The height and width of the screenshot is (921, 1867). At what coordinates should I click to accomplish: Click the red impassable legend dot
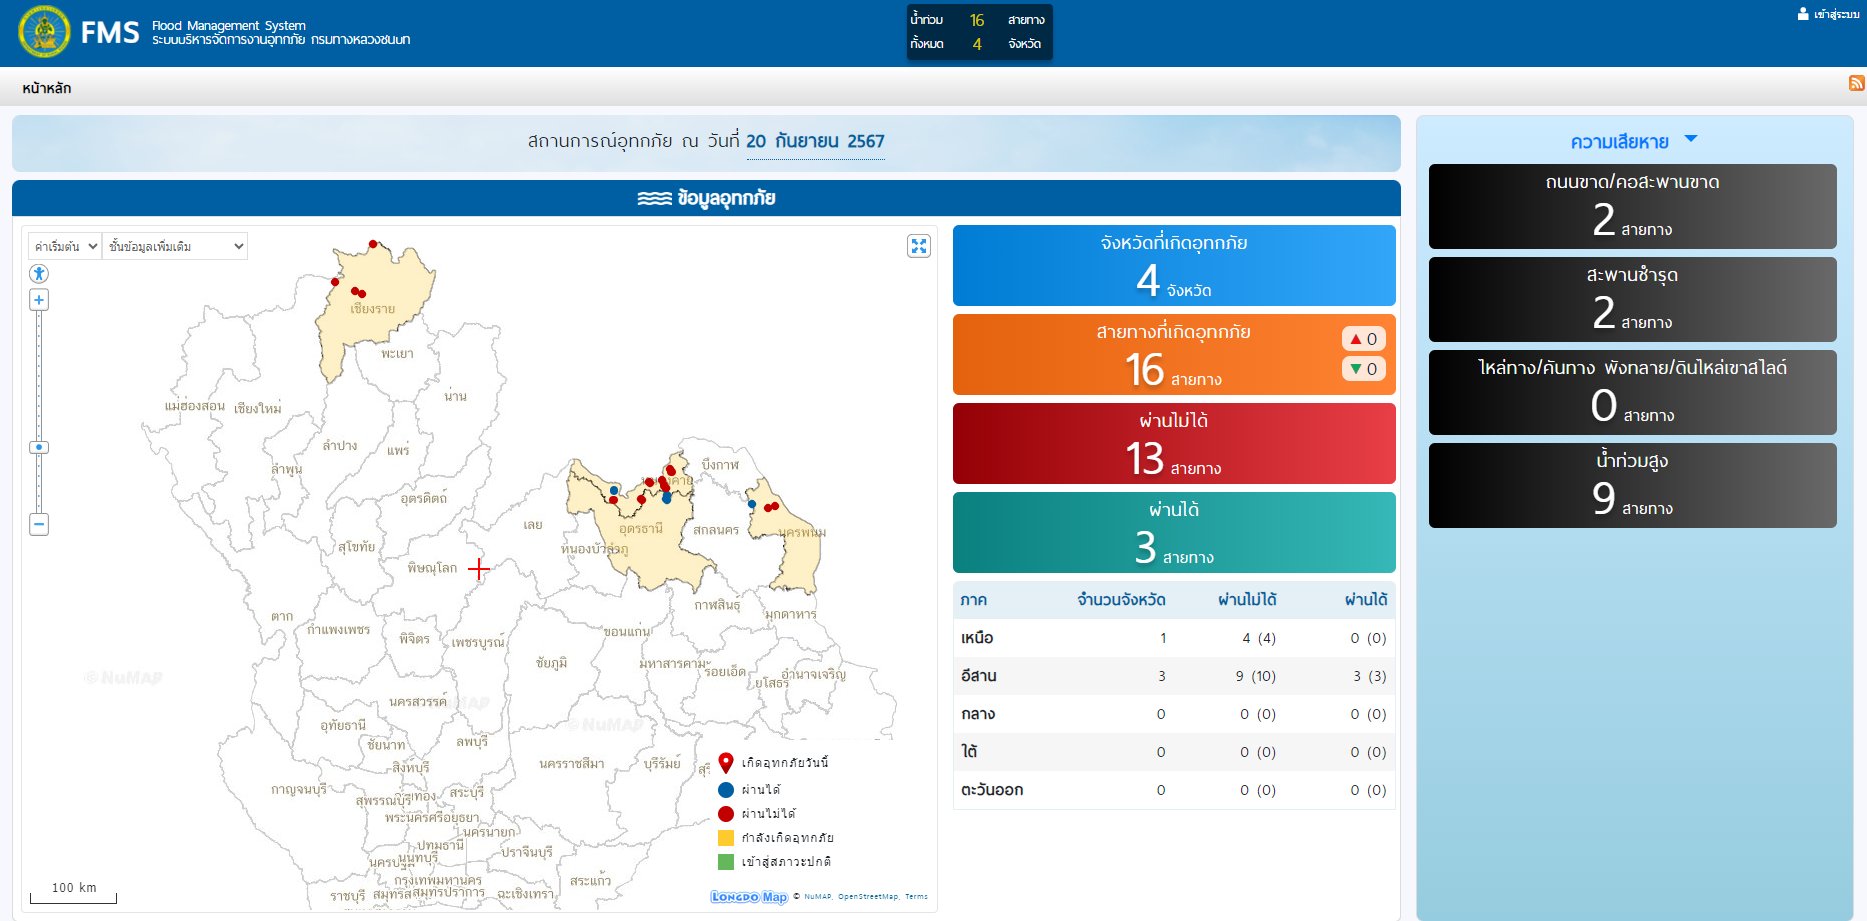coord(726,814)
